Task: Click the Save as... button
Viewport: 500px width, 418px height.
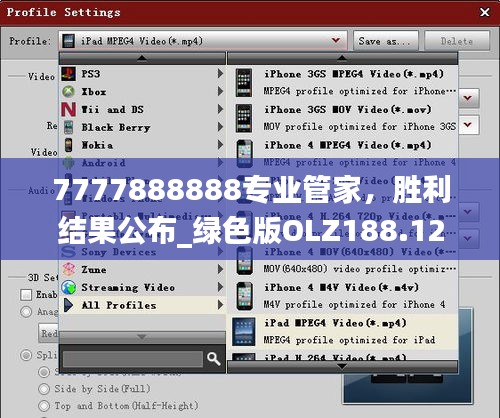Action: pyautogui.click(x=386, y=41)
